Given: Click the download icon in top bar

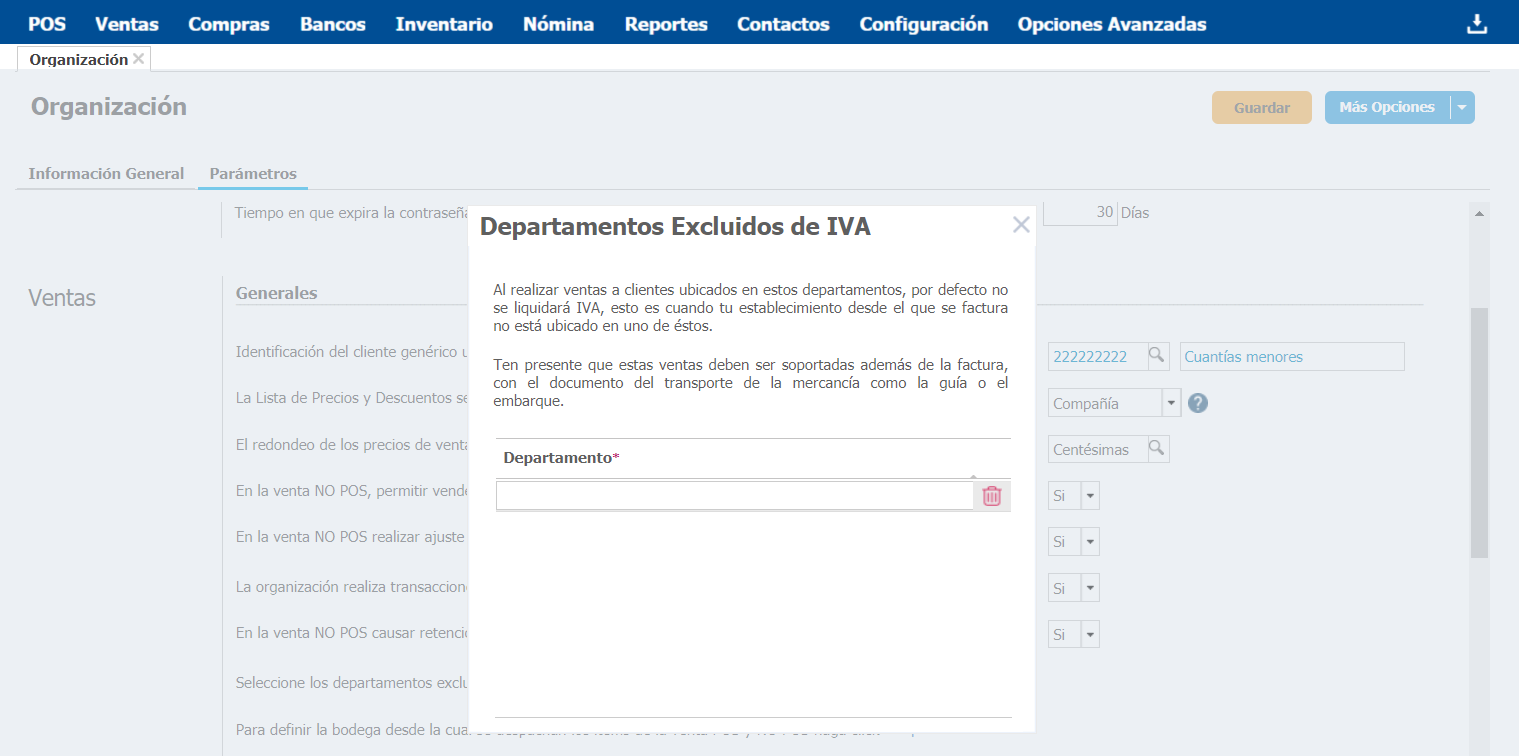Looking at the screenshot, I should [x=1476, y=25].
